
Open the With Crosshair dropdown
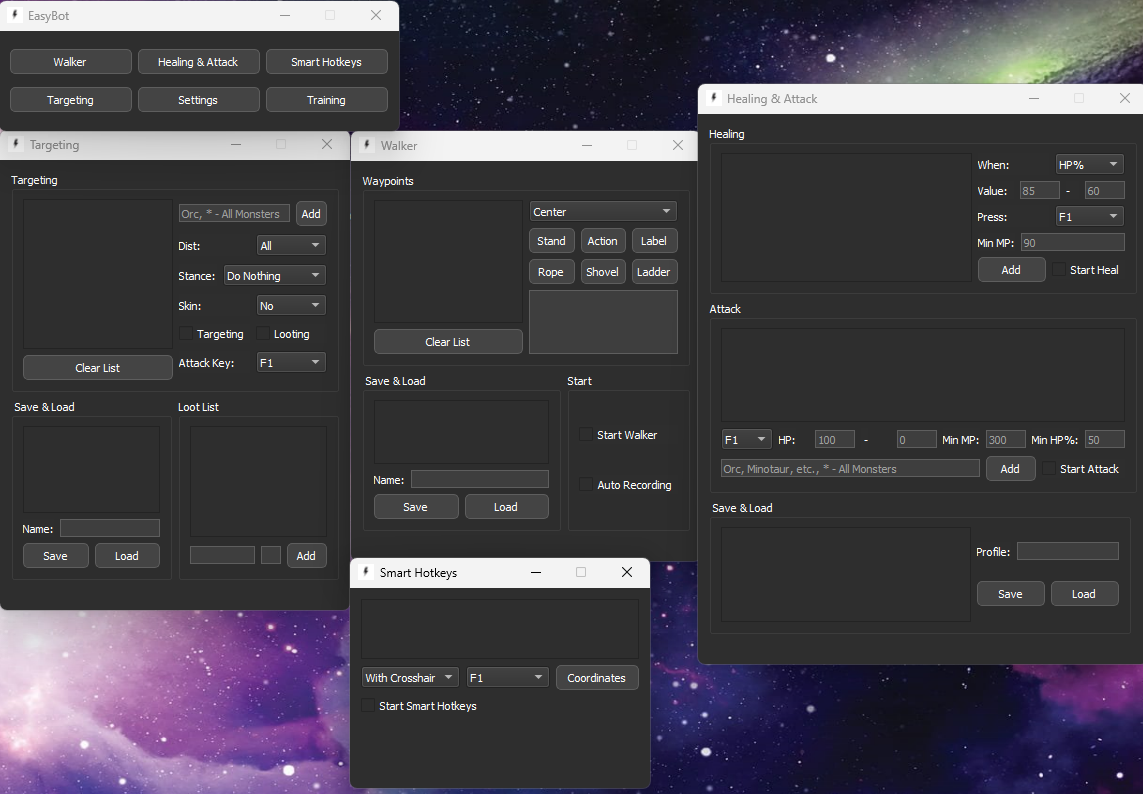tap(410, 678)
